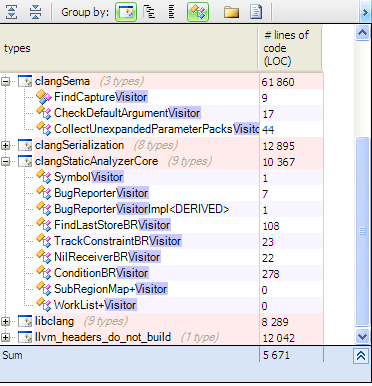This screenshot has width=372, height=386.
Task: Select the FindCaptureVisitor row
Action: [161, 97]
